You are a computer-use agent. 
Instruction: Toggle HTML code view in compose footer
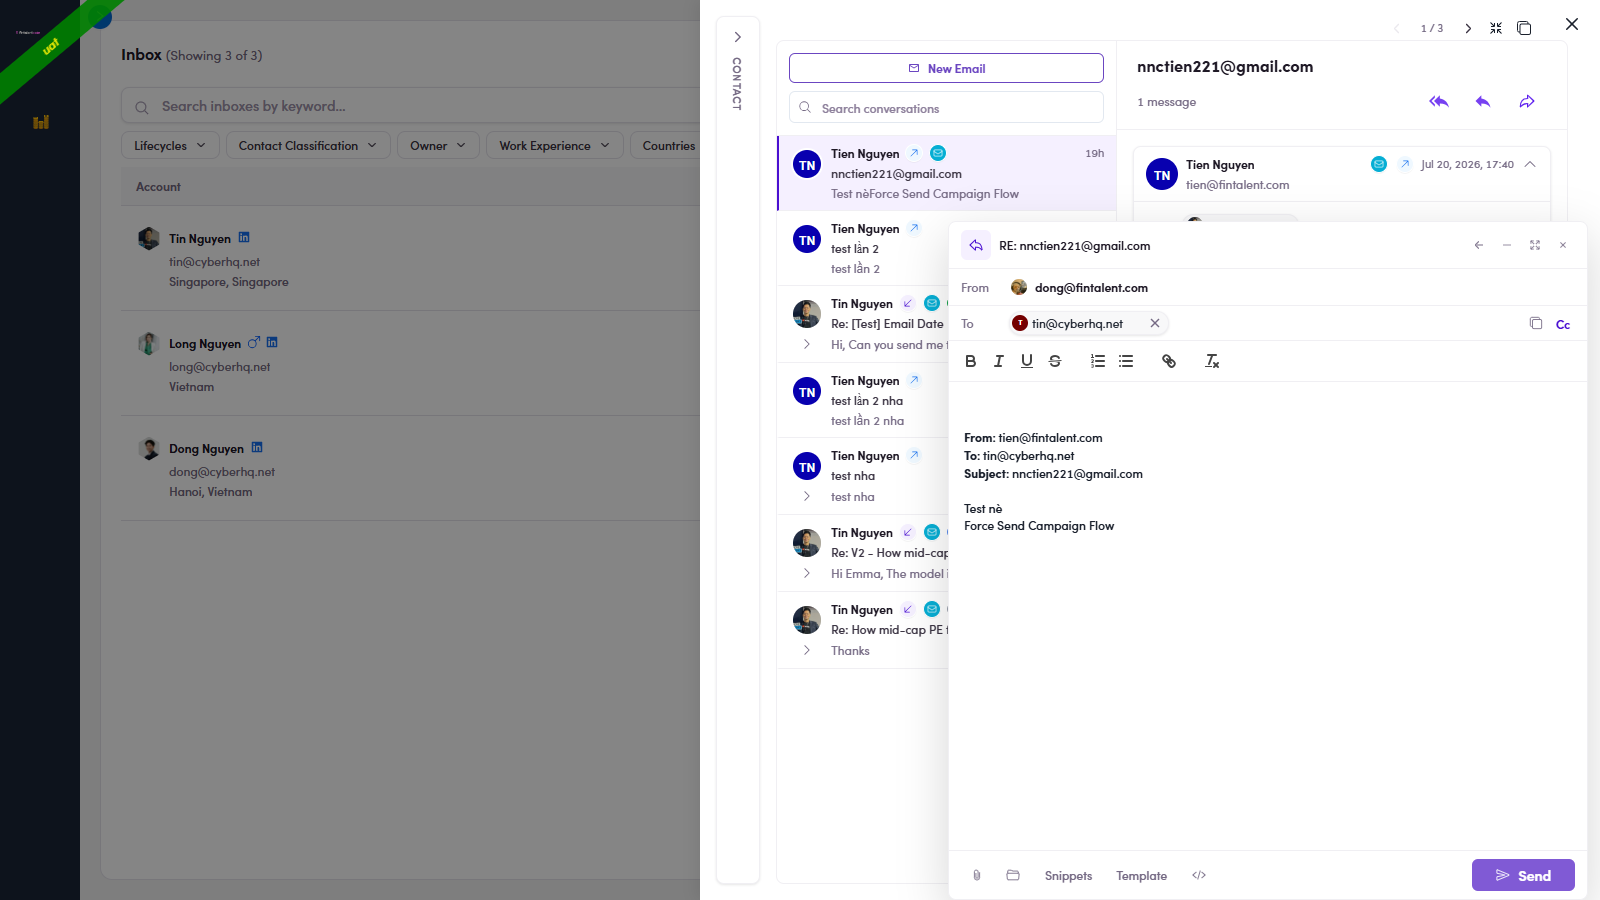click(x=1199, y=875)
